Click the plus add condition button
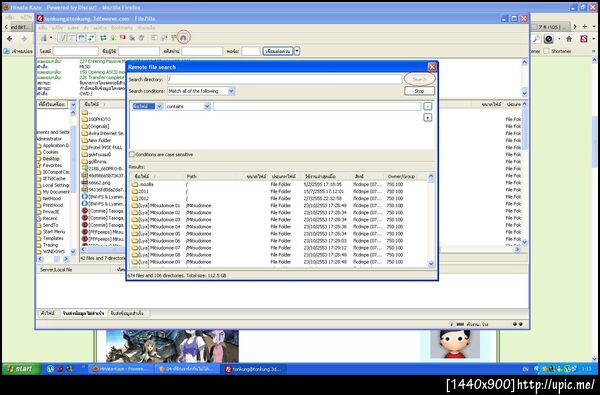Image resolution: width=600 pixels, height=395 pixels. (x=428, y=118)
